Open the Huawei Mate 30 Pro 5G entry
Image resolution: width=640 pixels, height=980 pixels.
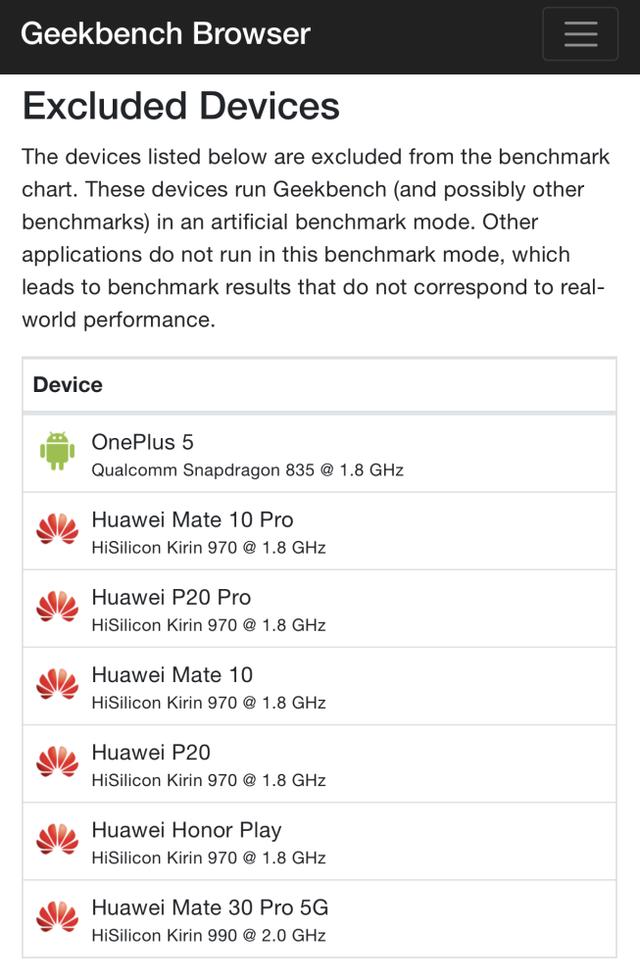210,908
